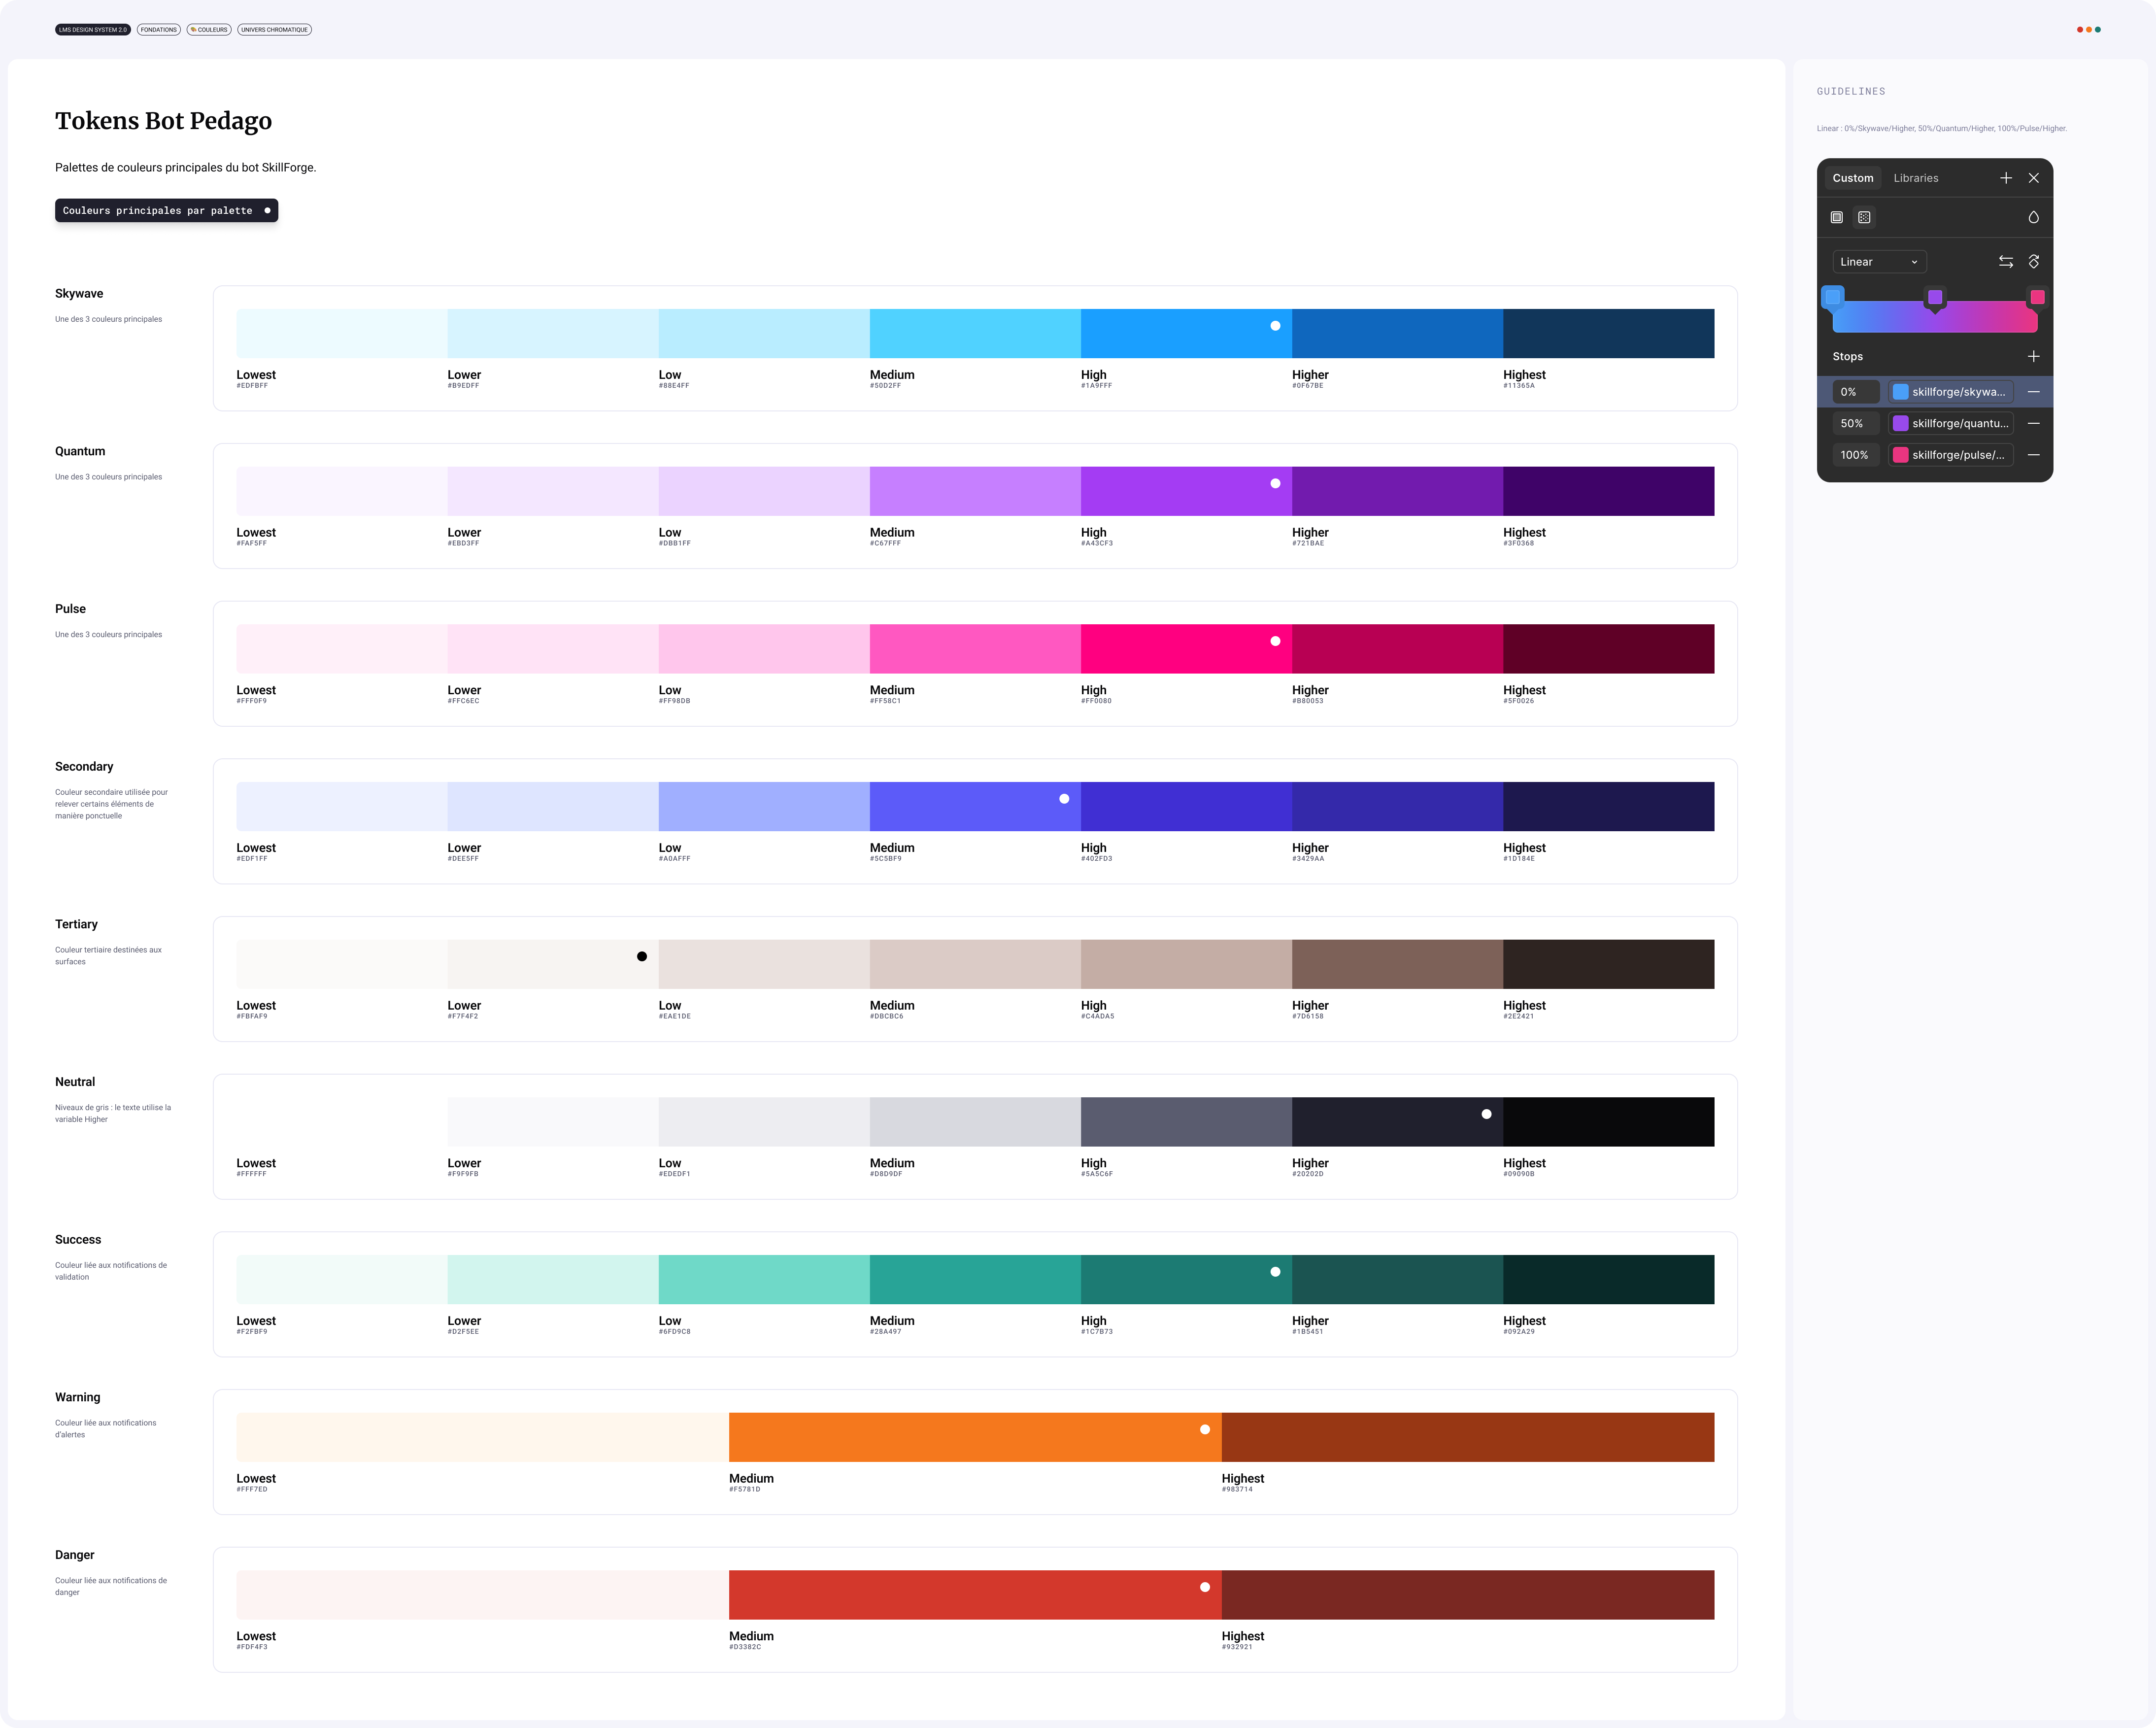Select the solid fill type icon
This screenshot has width=2156, height=1728.
click(x=1838, y=217)
